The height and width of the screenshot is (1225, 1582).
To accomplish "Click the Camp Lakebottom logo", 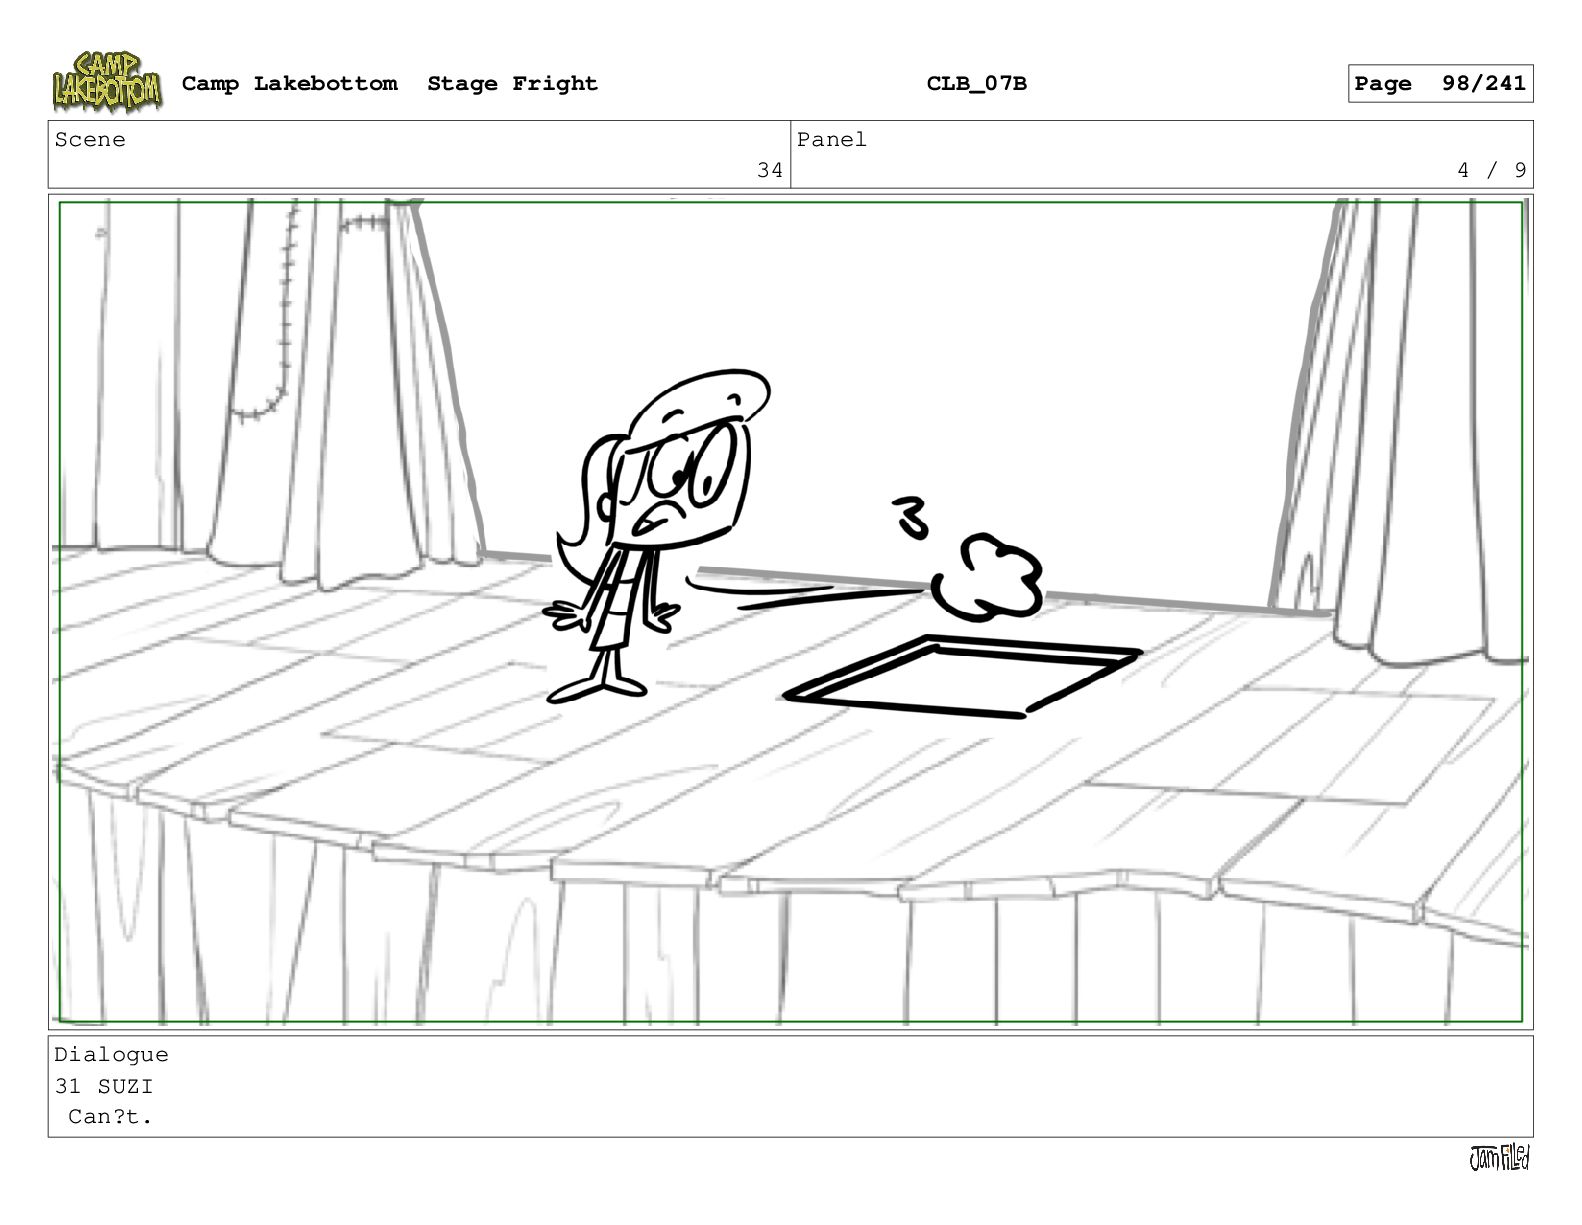I will pos(107,82).
